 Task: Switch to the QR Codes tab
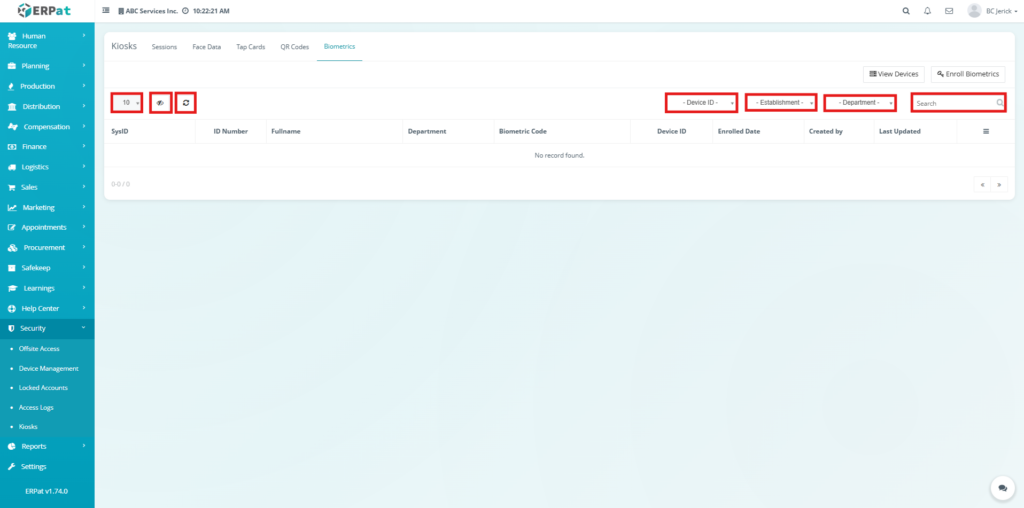tap(294, 47)
